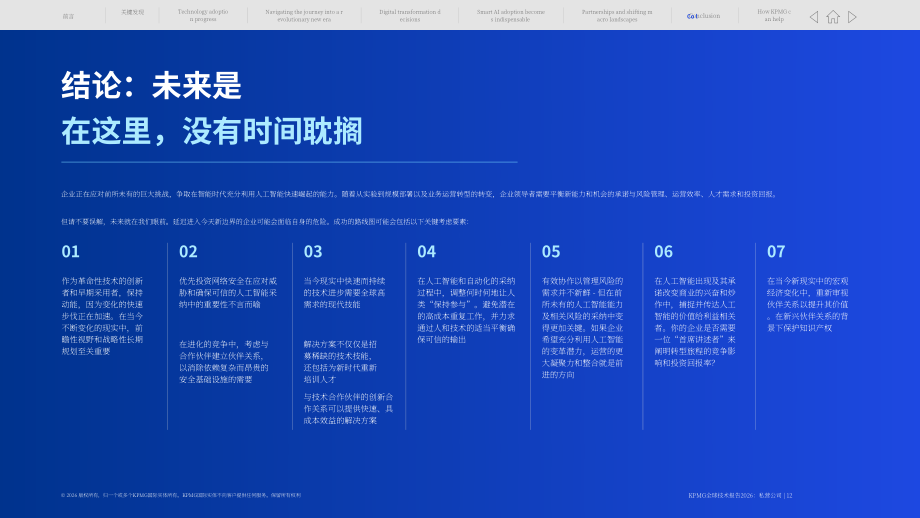Click paragraph starting 在人工智能出现及其承
The image size is (920, 518).
695,322
